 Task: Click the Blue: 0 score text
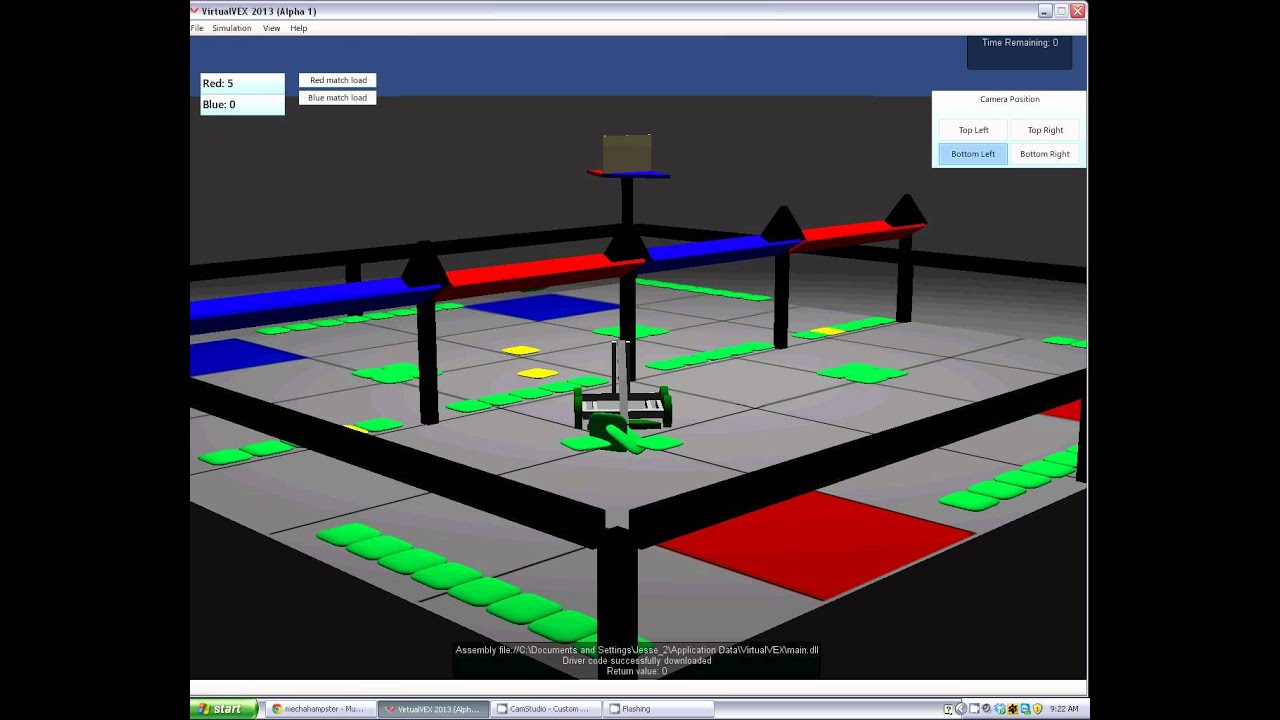(219, 104)
